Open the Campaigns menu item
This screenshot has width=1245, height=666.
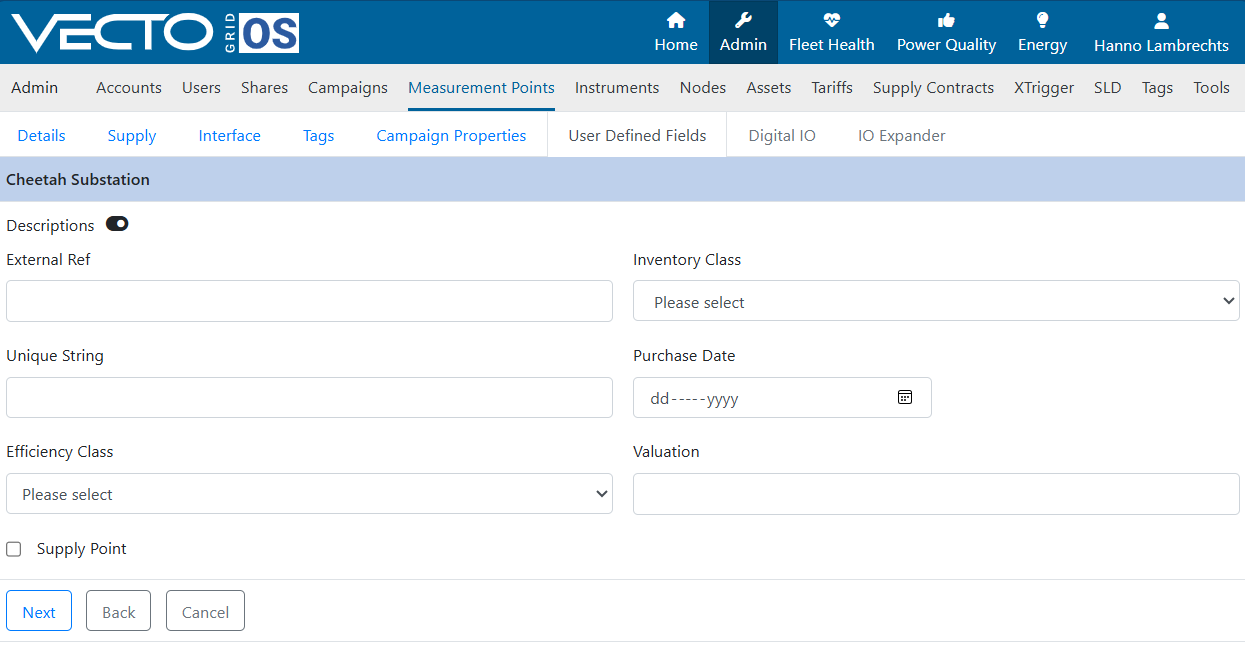pos(348,88)
